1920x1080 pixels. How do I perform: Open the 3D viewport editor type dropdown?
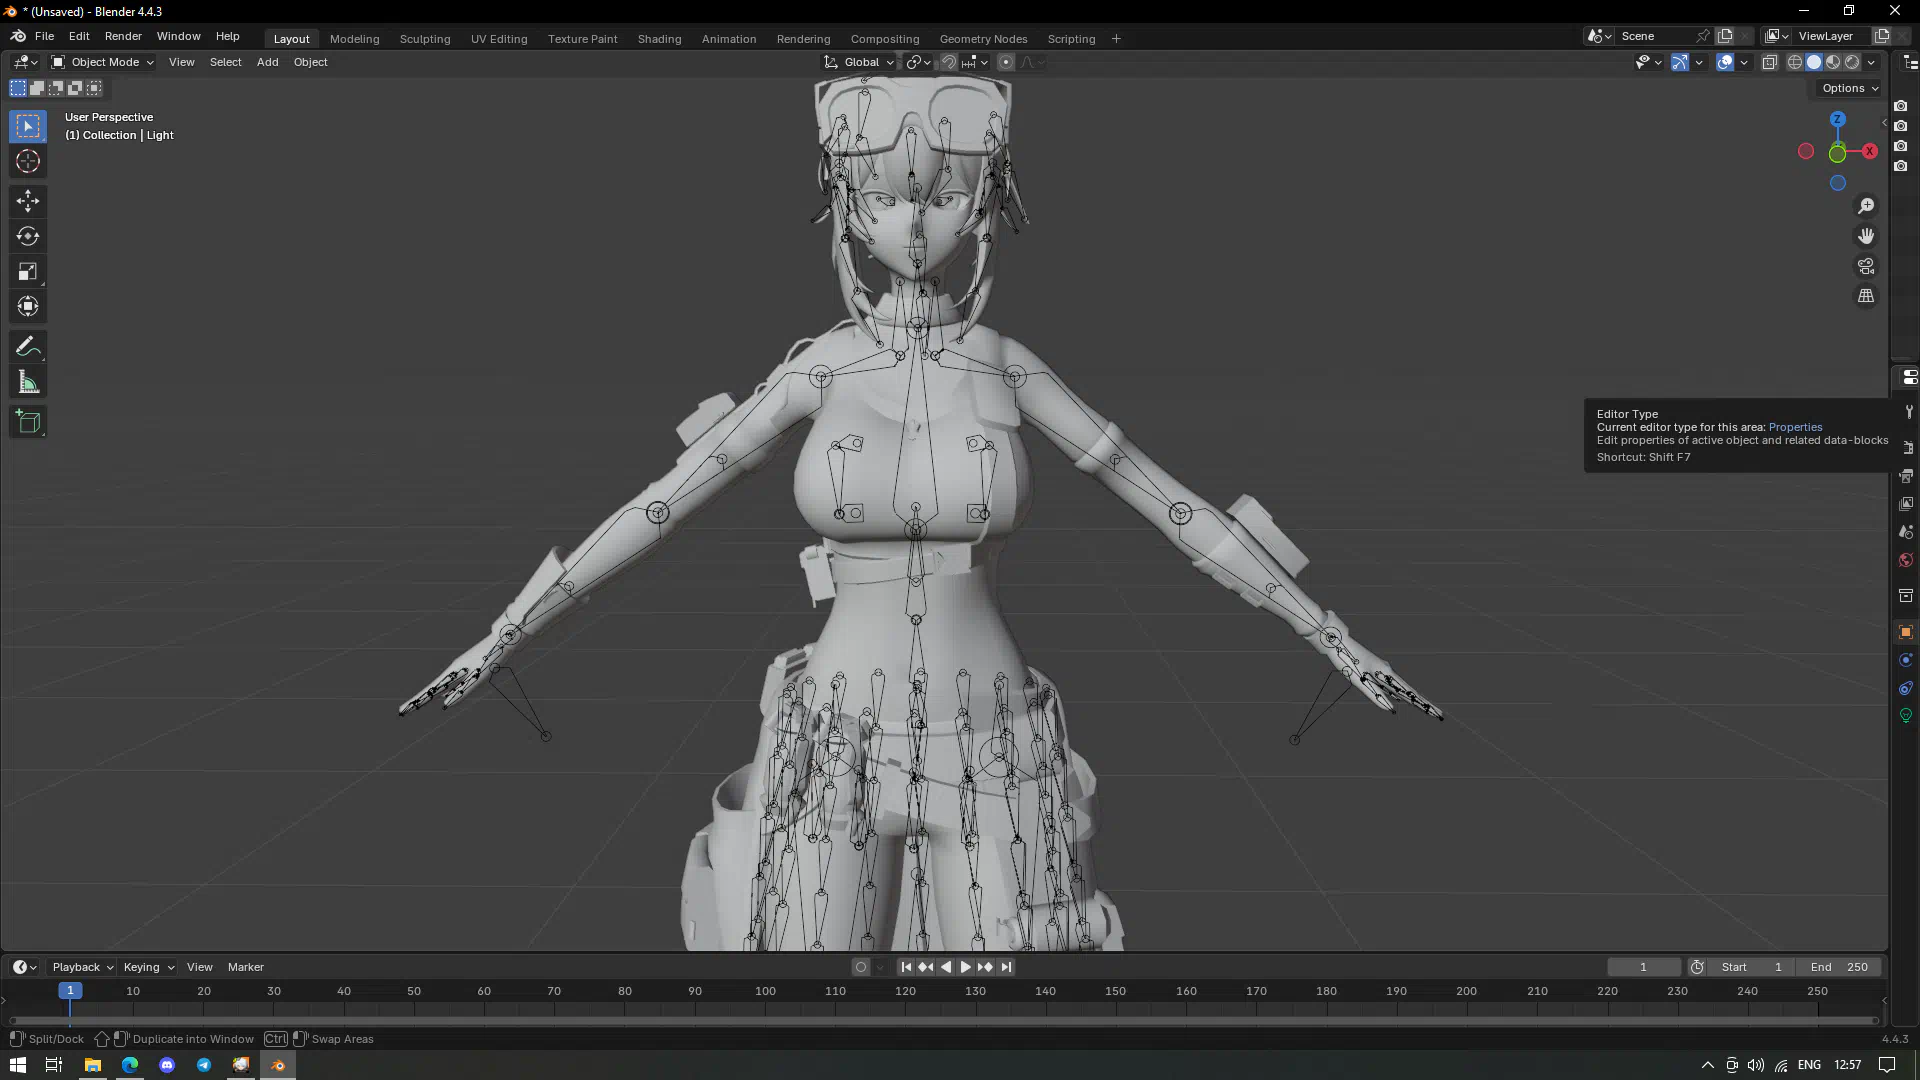point(25,62)
